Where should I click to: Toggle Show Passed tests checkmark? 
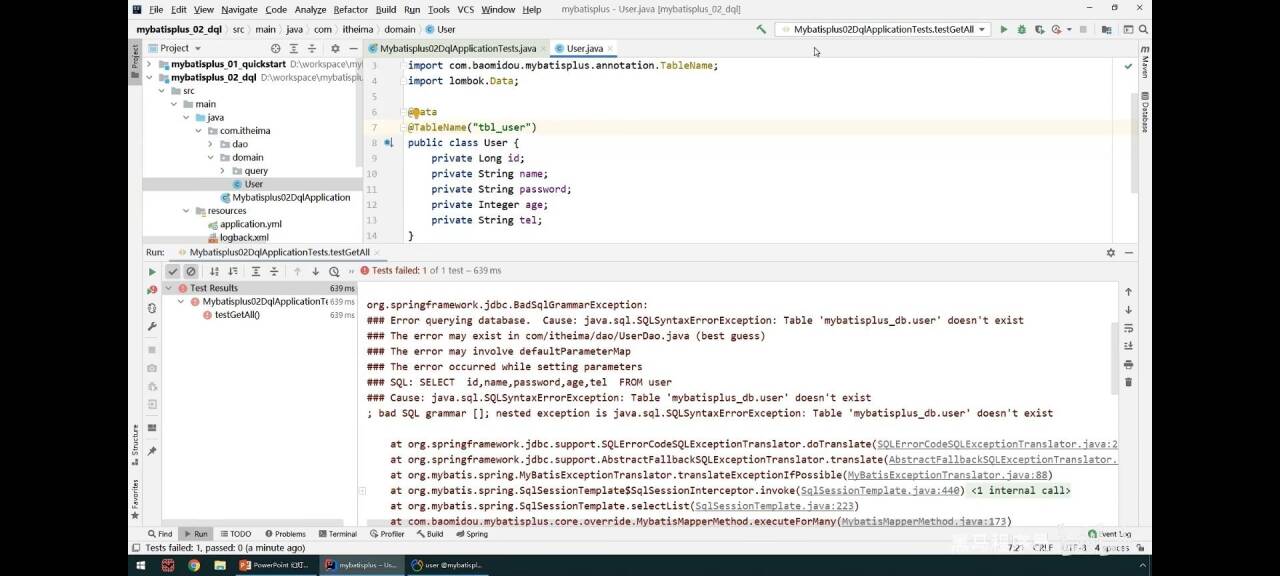(173, 271)
